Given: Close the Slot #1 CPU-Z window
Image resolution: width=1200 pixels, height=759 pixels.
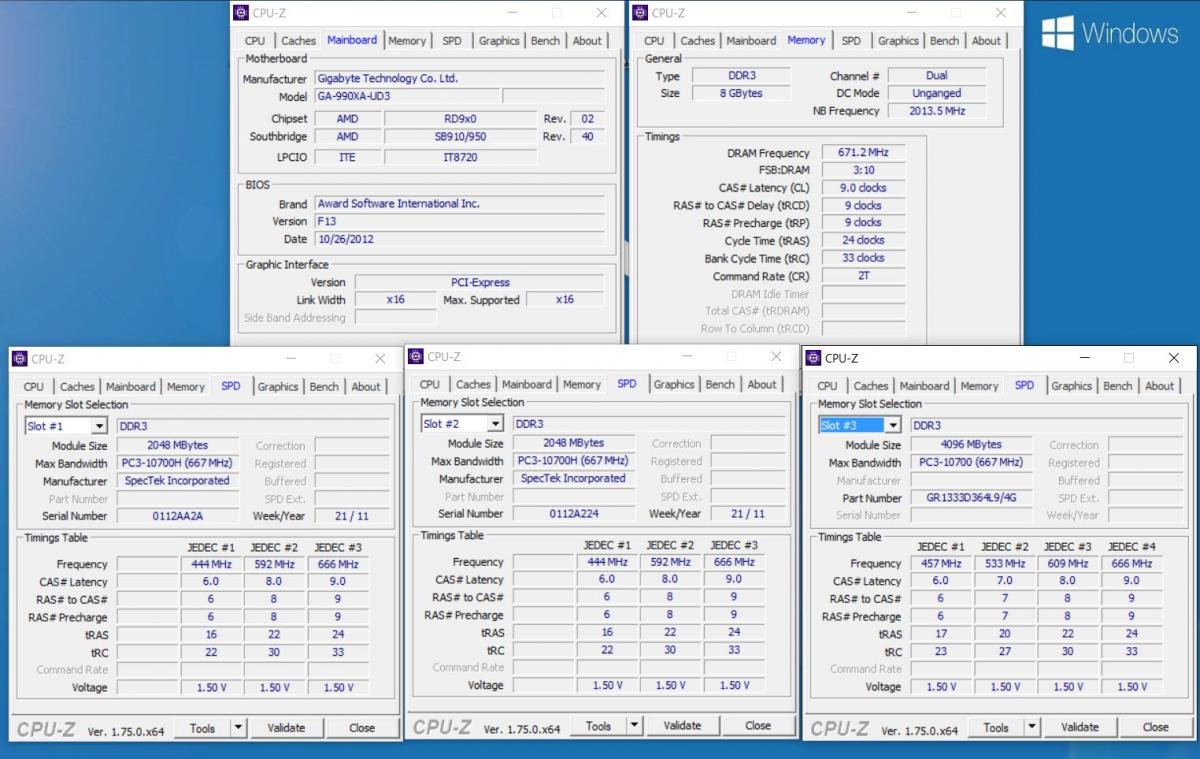Looking at the screenshot, I should pos(380,359).
